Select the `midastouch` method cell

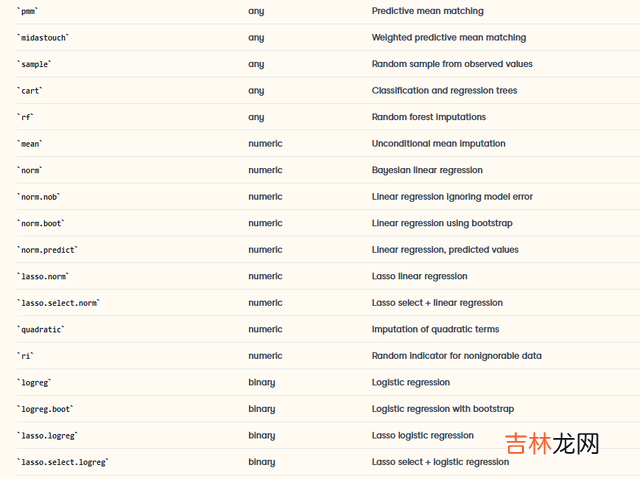tap(43, 38)
